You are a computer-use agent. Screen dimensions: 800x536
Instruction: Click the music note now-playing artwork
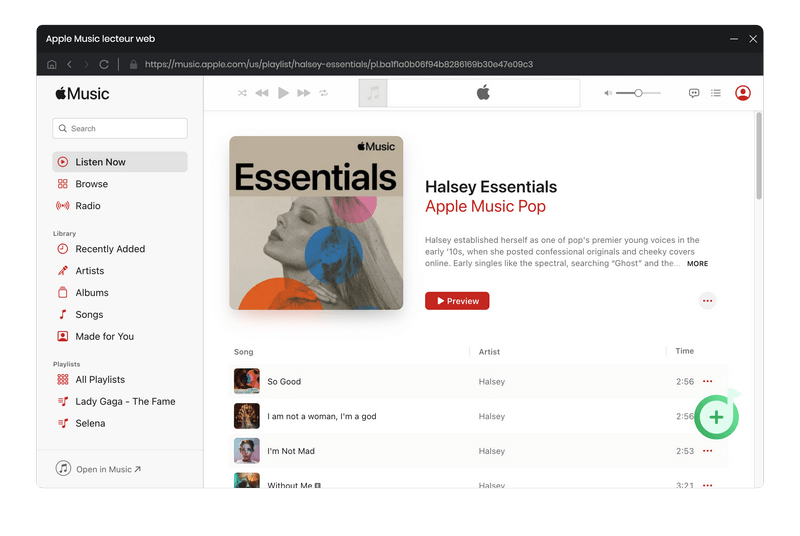(x=373, y=93)
